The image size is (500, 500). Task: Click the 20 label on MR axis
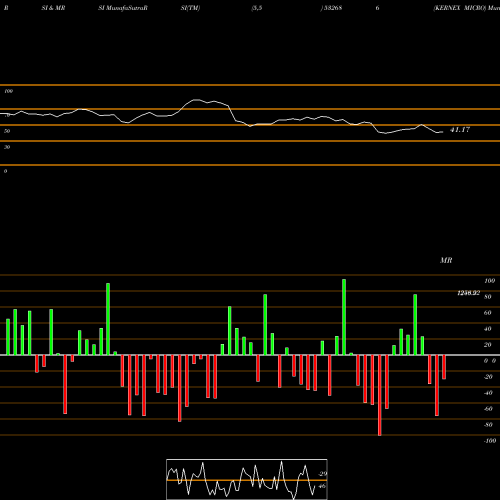pyautogui.click(x=488, y=345)
